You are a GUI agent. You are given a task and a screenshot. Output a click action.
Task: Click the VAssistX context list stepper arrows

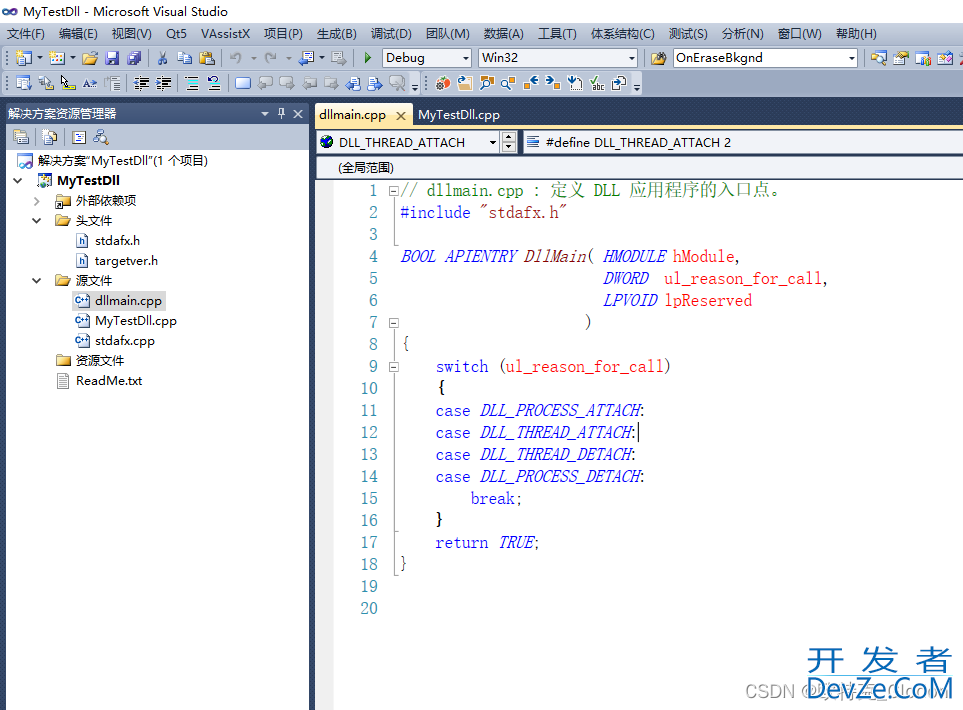pos(509,142)
